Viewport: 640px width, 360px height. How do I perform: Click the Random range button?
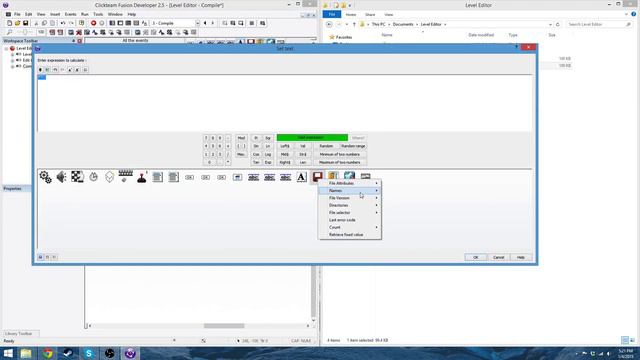353,146
